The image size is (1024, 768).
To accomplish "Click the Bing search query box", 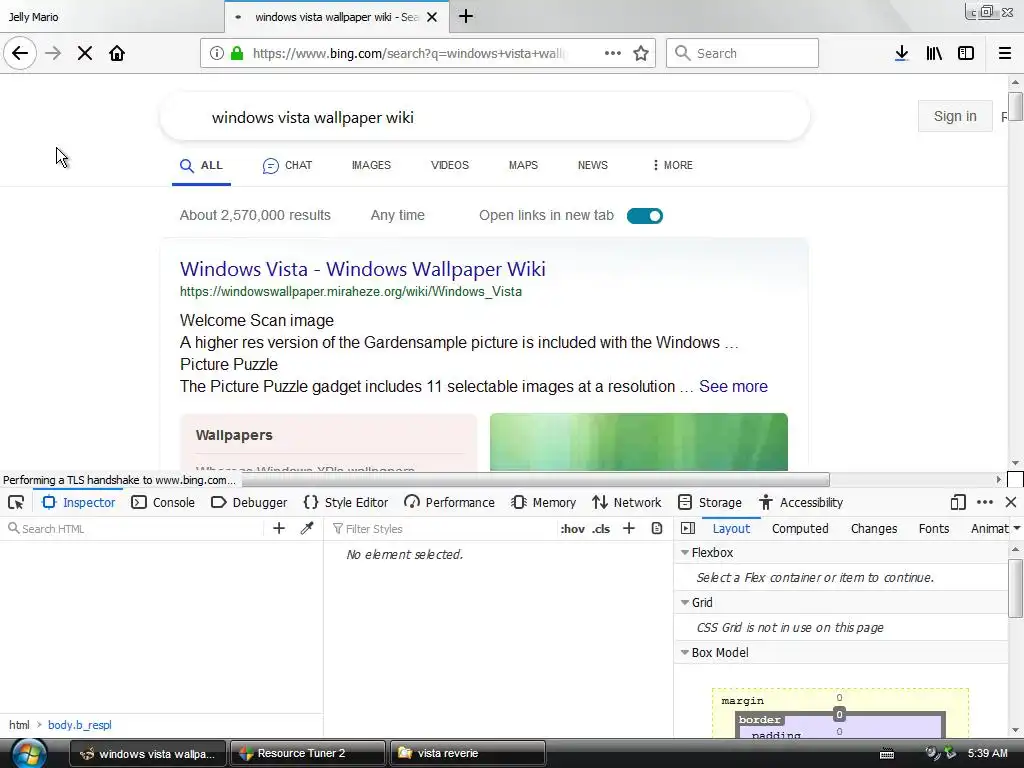I will pyautogui.click(x=485, y=118).
